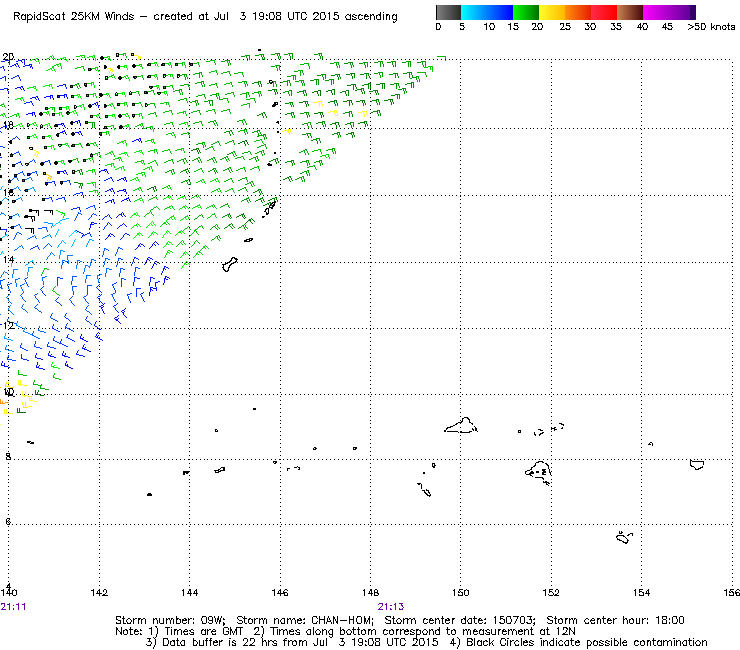The image size is (740, 650).
Task: Click the 'Black Circles indicate possible contamination' note
Action: (587, 642)
